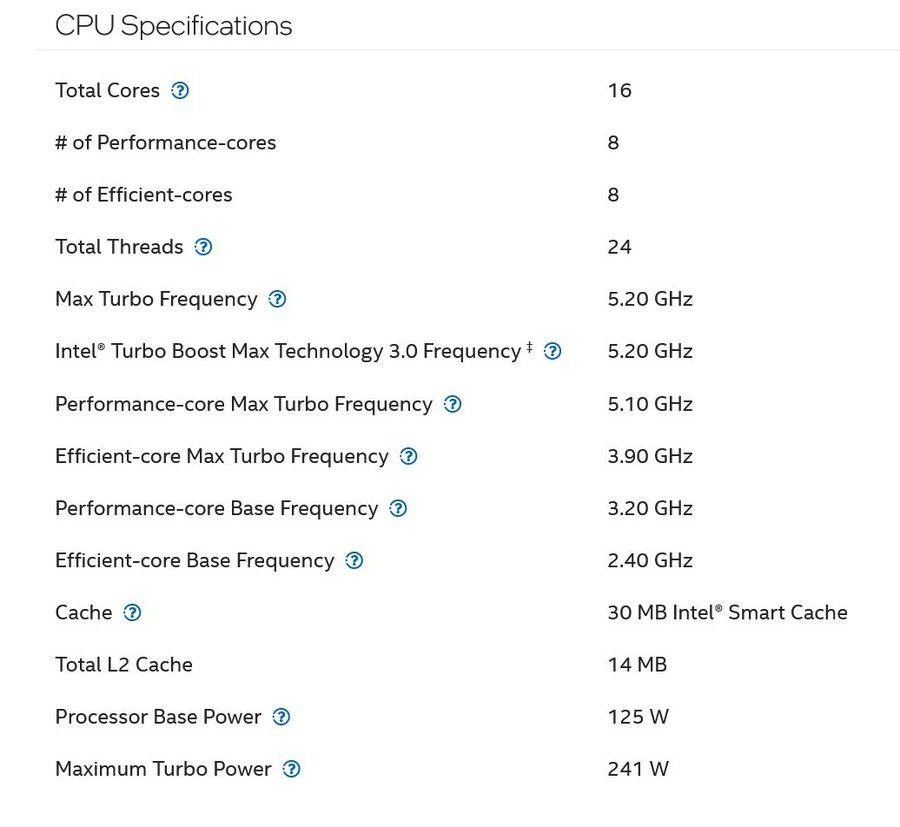The width and height of the screenshot is (900, 827).
Task: Show info for Turbo Boost Max Technology 3.0
Action: [552, 351]
